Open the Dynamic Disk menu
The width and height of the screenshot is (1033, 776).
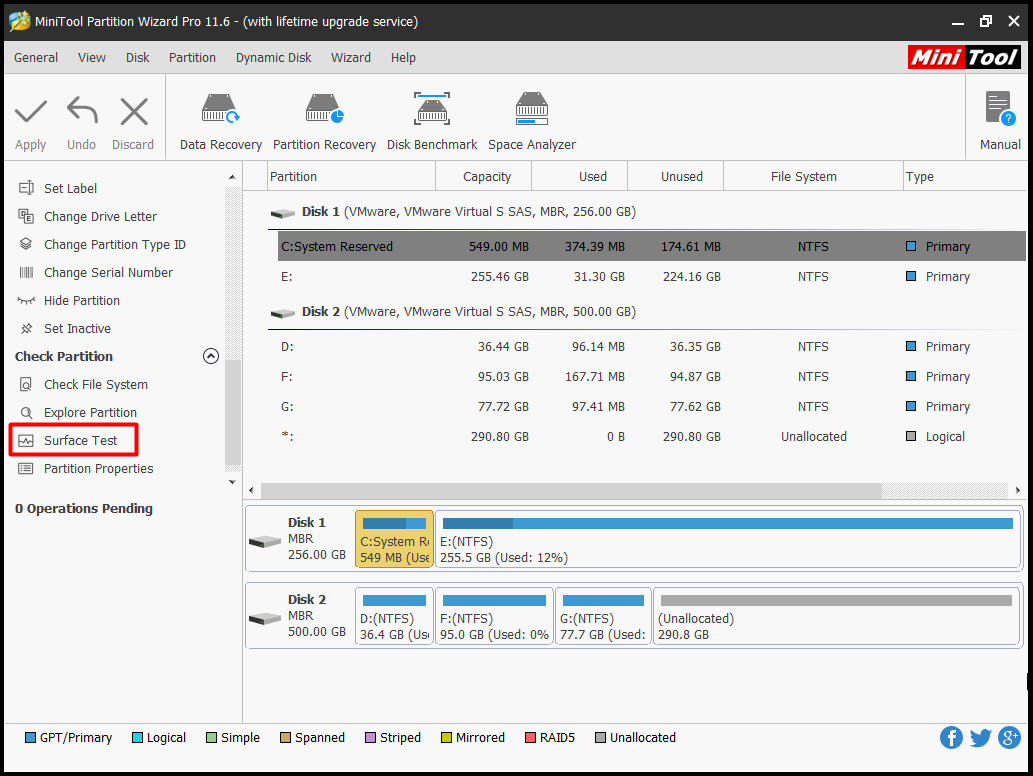click(x=273, y=57)
